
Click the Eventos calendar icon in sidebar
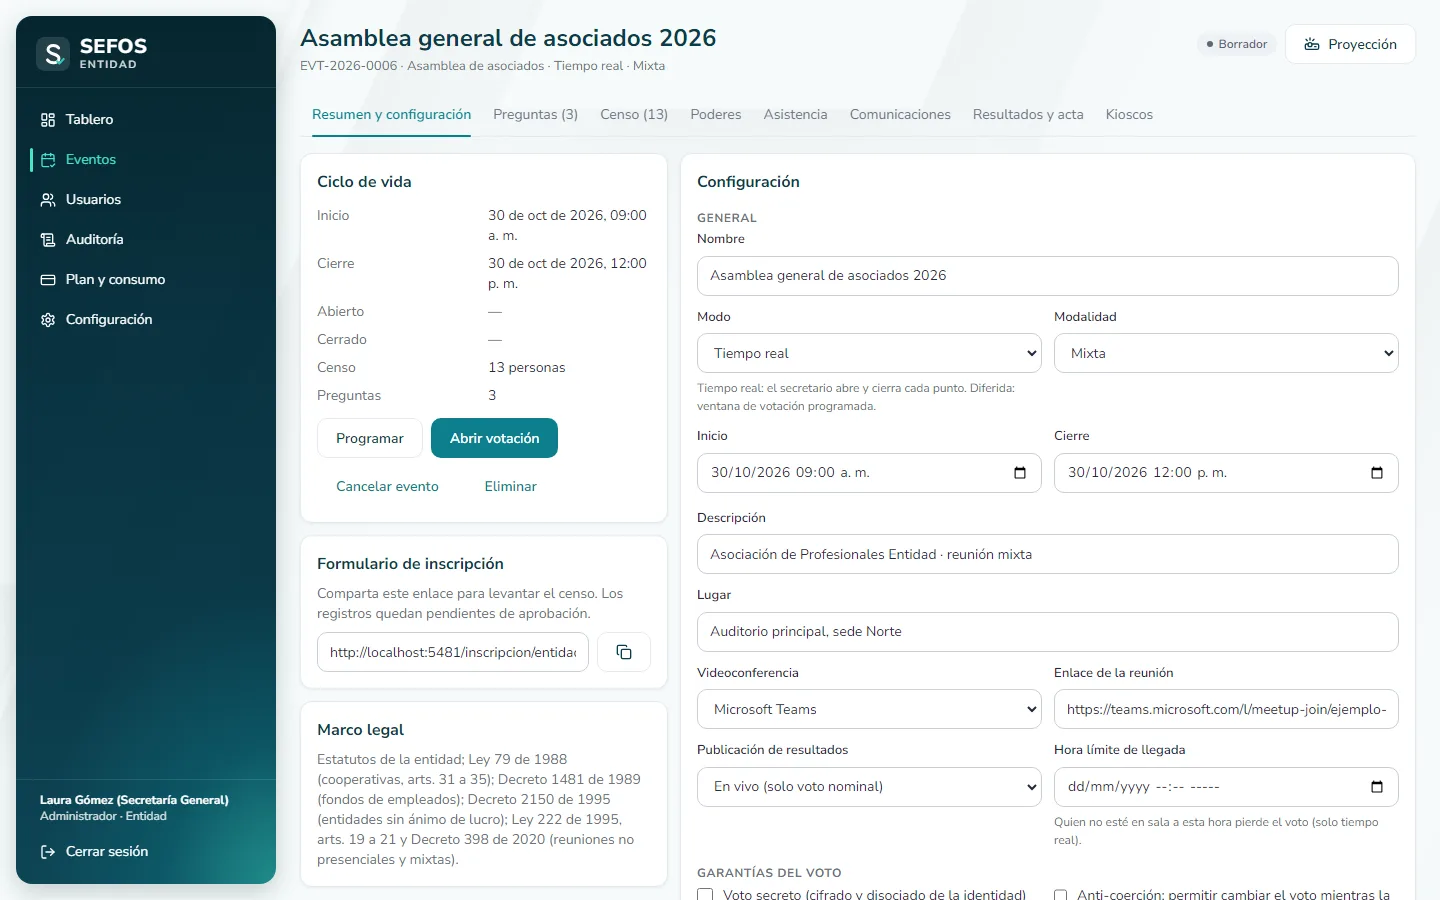pos(48,160)
